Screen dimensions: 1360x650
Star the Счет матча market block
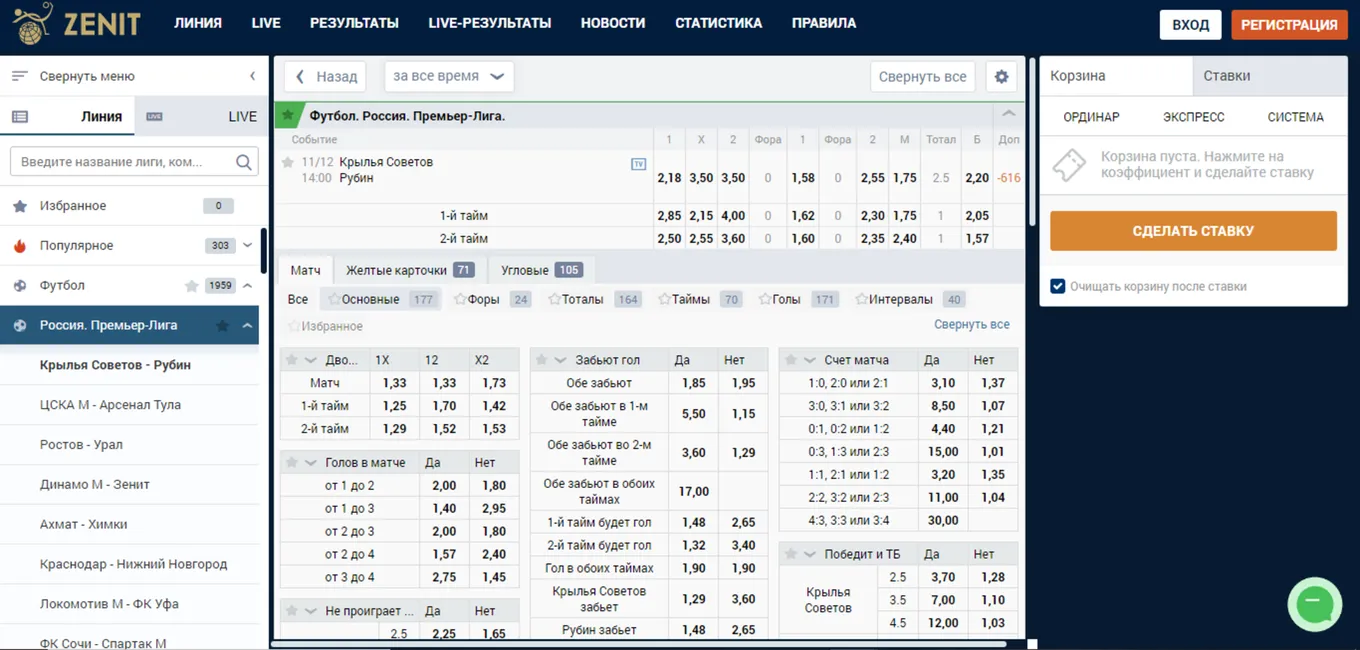791,360
